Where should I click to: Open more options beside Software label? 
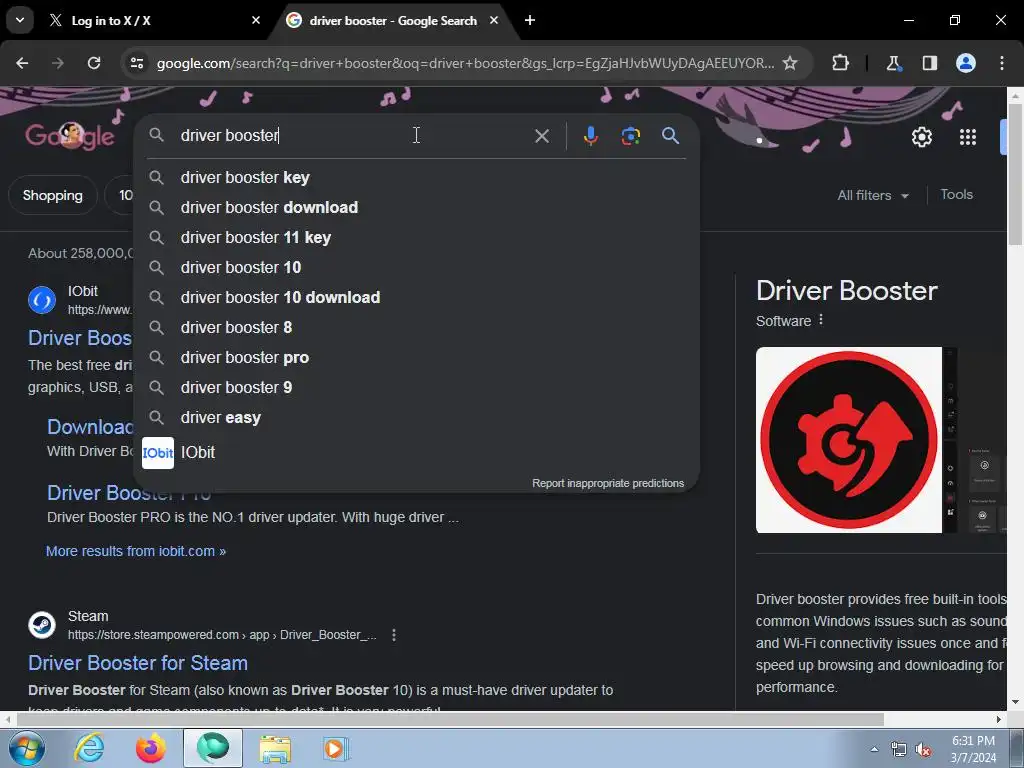[x=821, y=320]
